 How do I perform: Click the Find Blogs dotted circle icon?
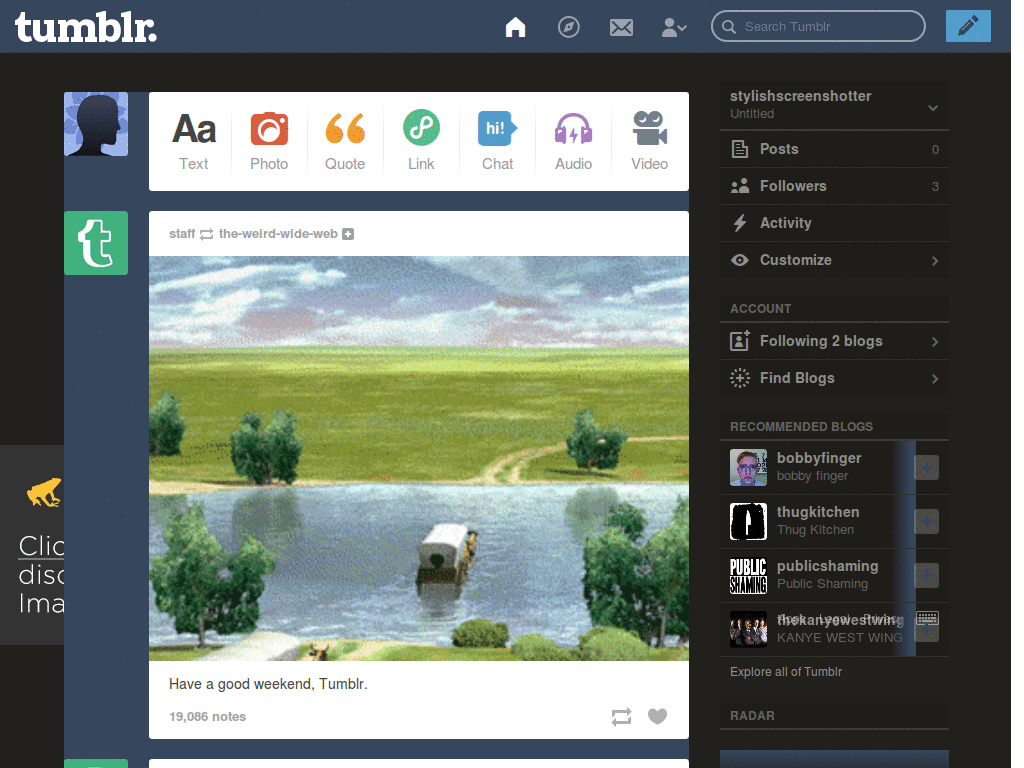pos(739,378)
